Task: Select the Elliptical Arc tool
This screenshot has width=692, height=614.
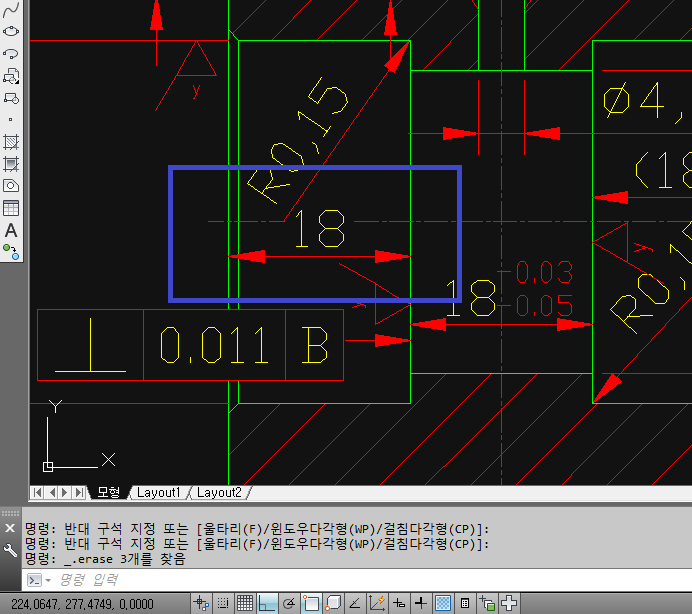Action: pos(11,53)
